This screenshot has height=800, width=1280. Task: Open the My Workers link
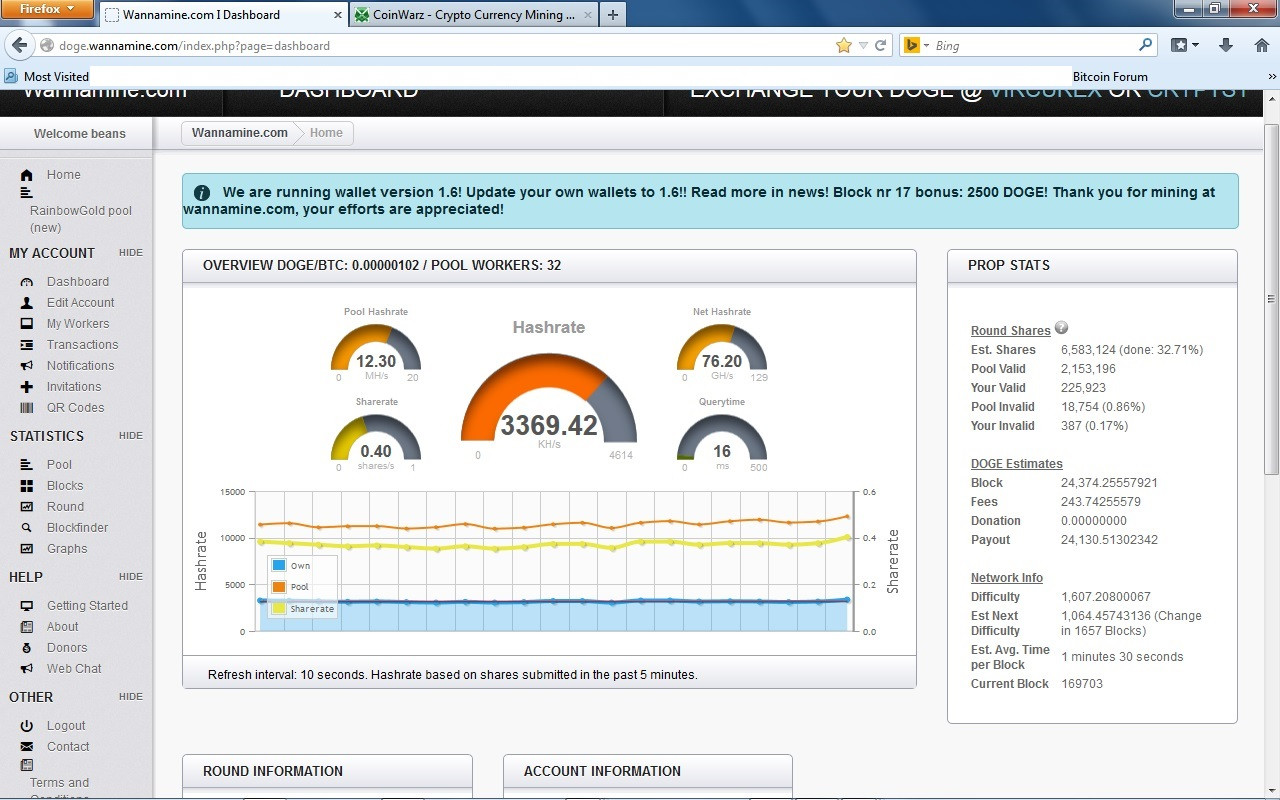click(78, 324)
